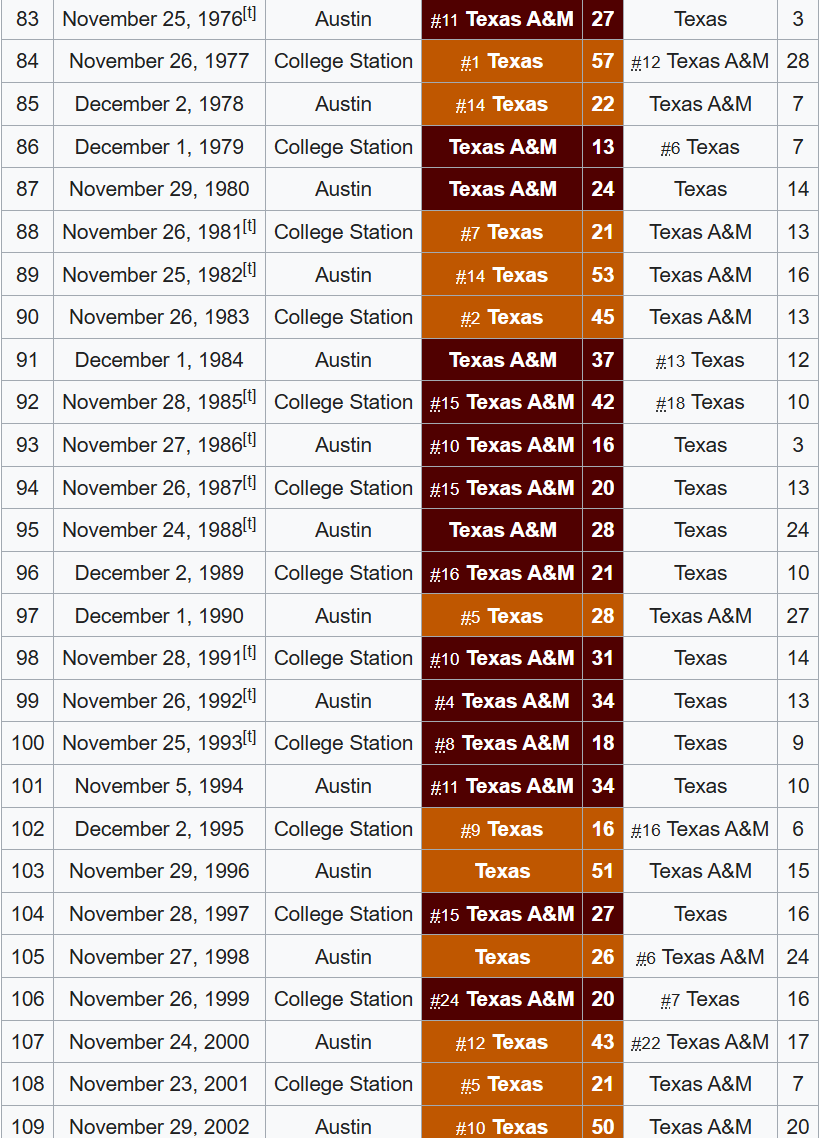Click the #24 ranking for Texas A&M in 1999

coord(444,1001)
